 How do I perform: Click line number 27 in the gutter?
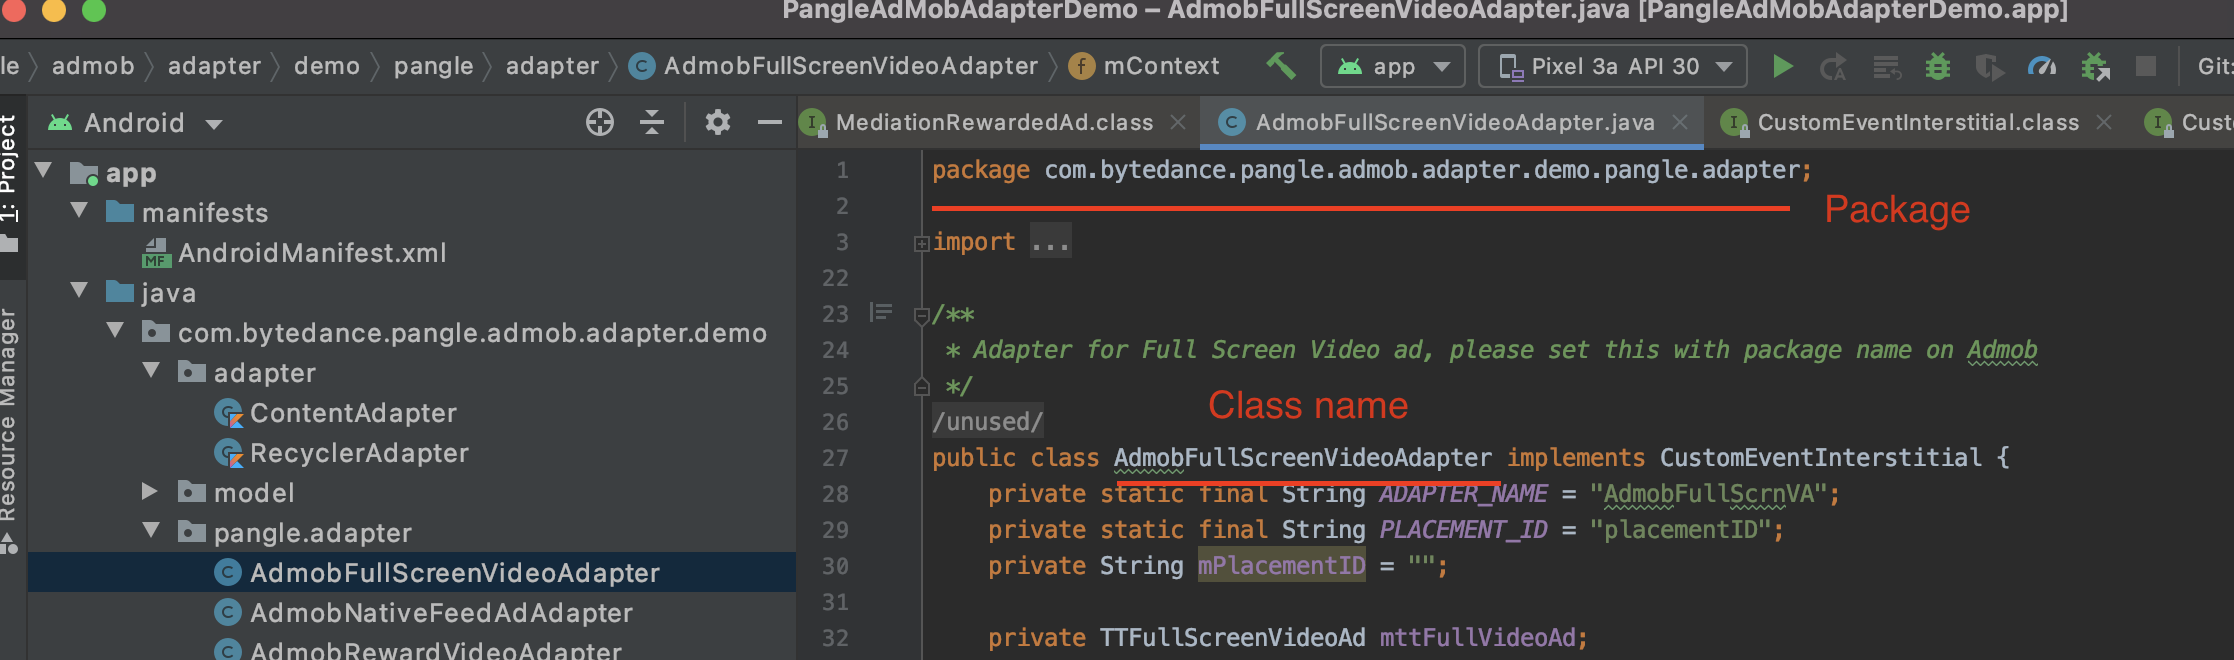835,458
